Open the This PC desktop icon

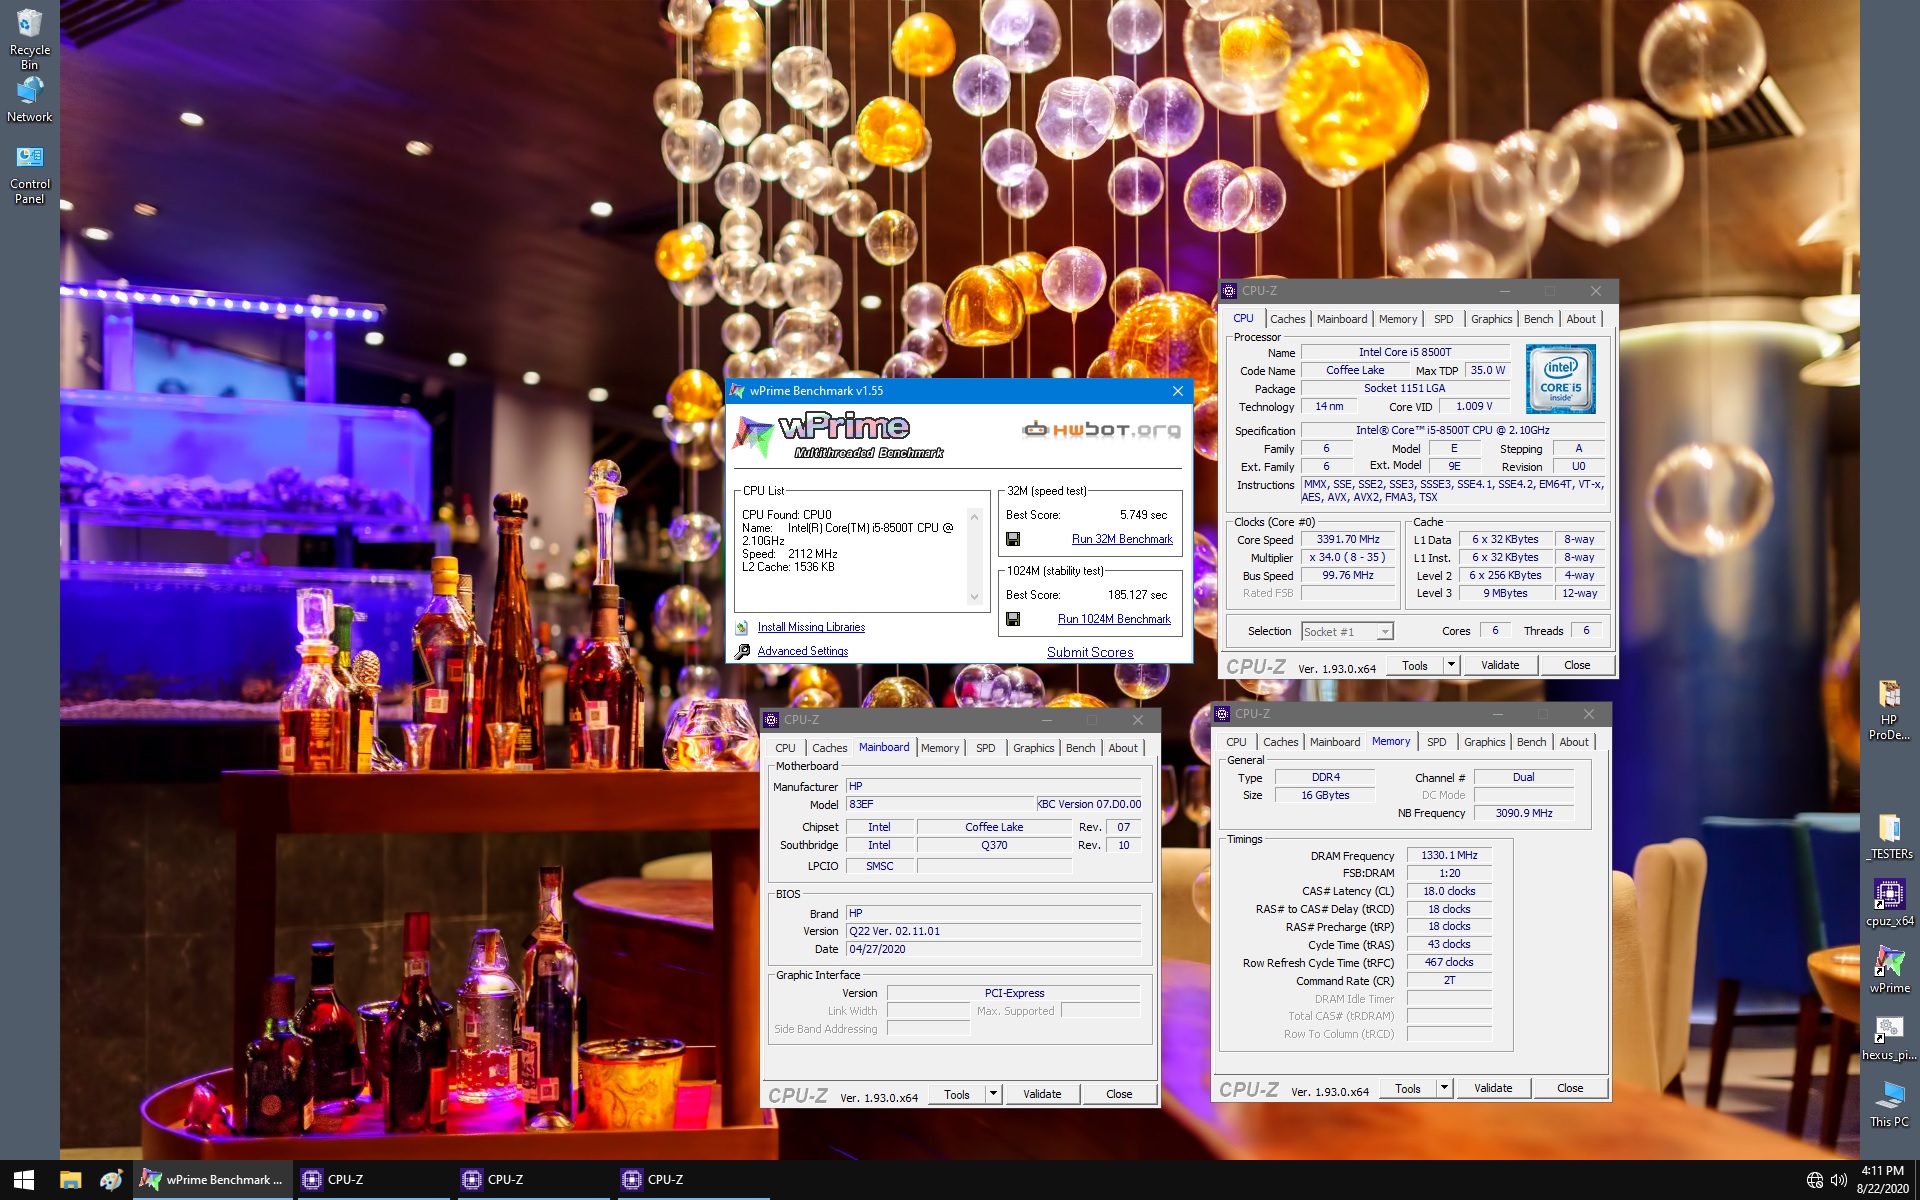pyautogui.click(x=1889, y=1104)
